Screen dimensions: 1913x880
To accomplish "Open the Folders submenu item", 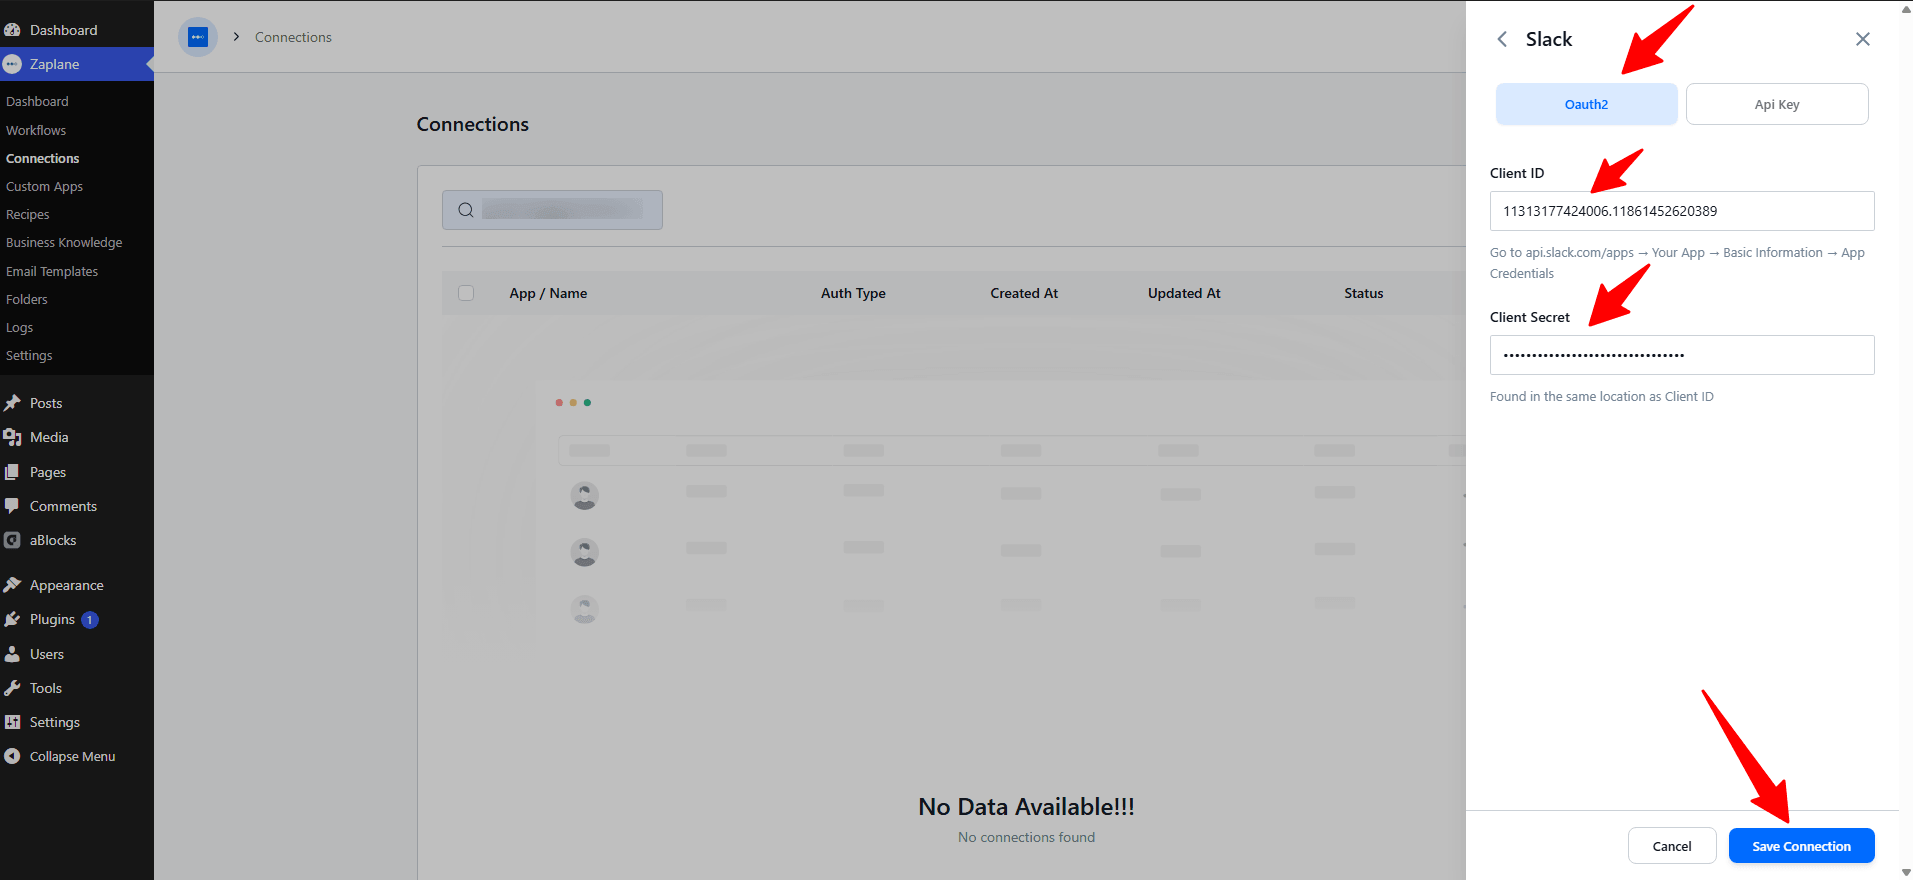I will point(26,299).
